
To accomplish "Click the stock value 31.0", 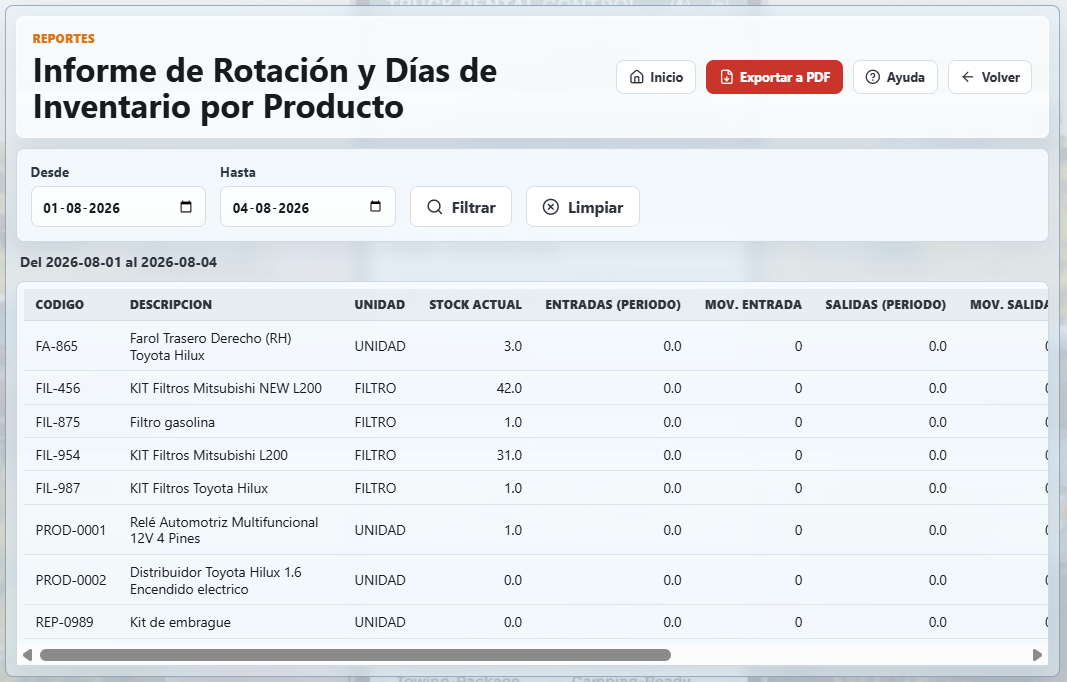I will 509,455.
